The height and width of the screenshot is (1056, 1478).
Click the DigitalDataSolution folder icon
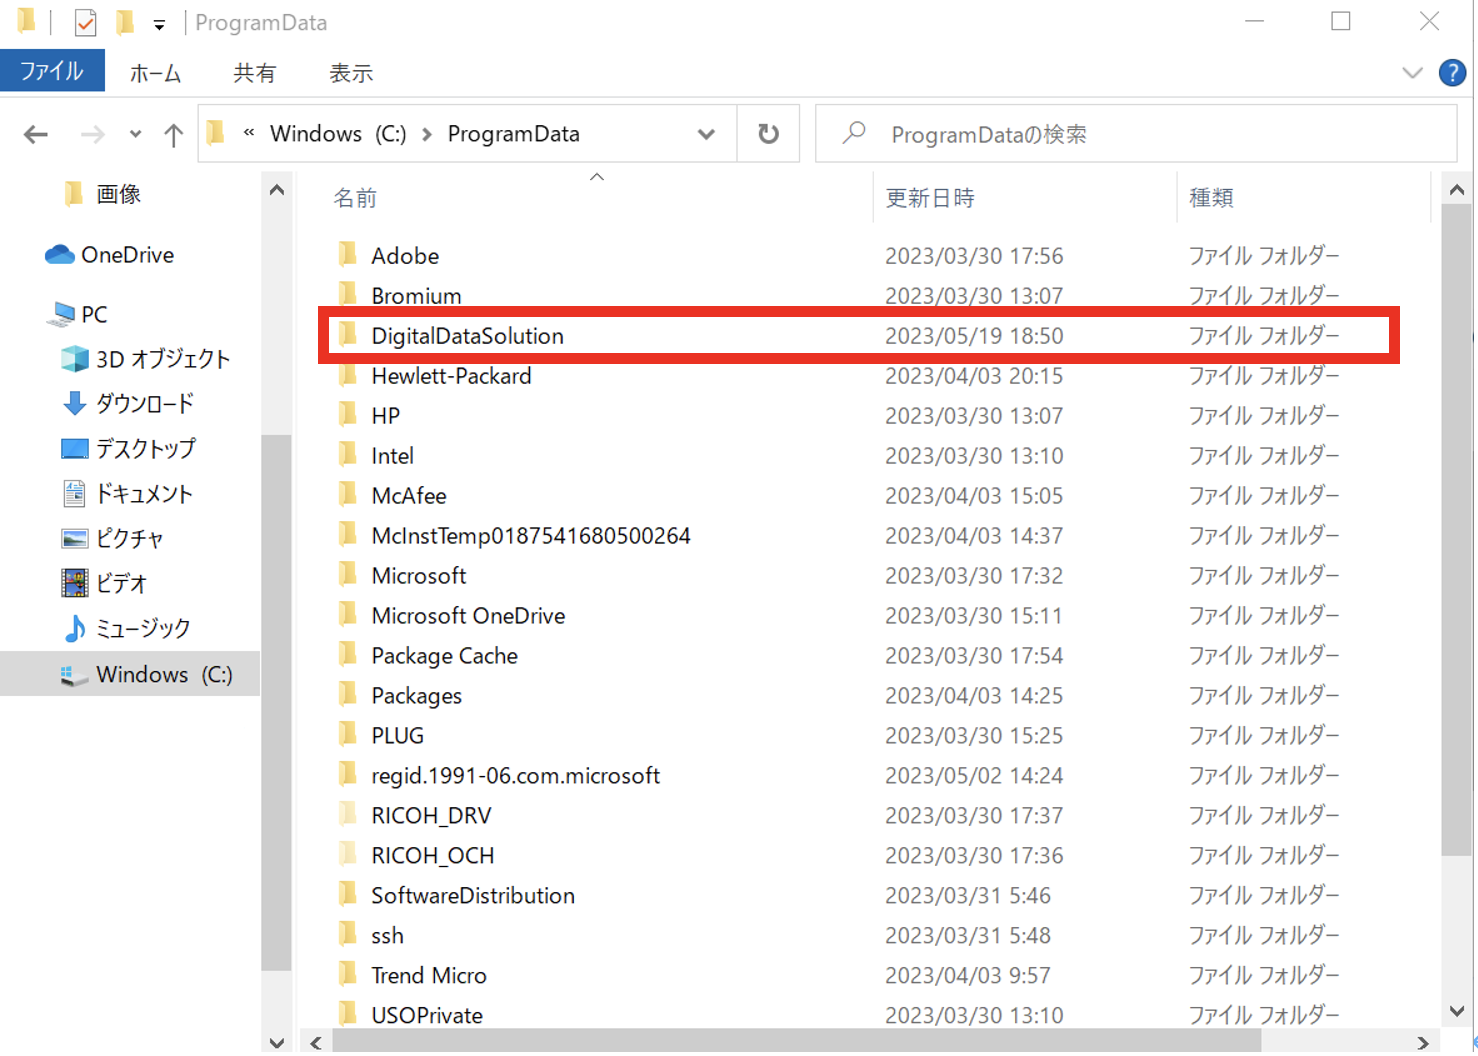point(347,334)
